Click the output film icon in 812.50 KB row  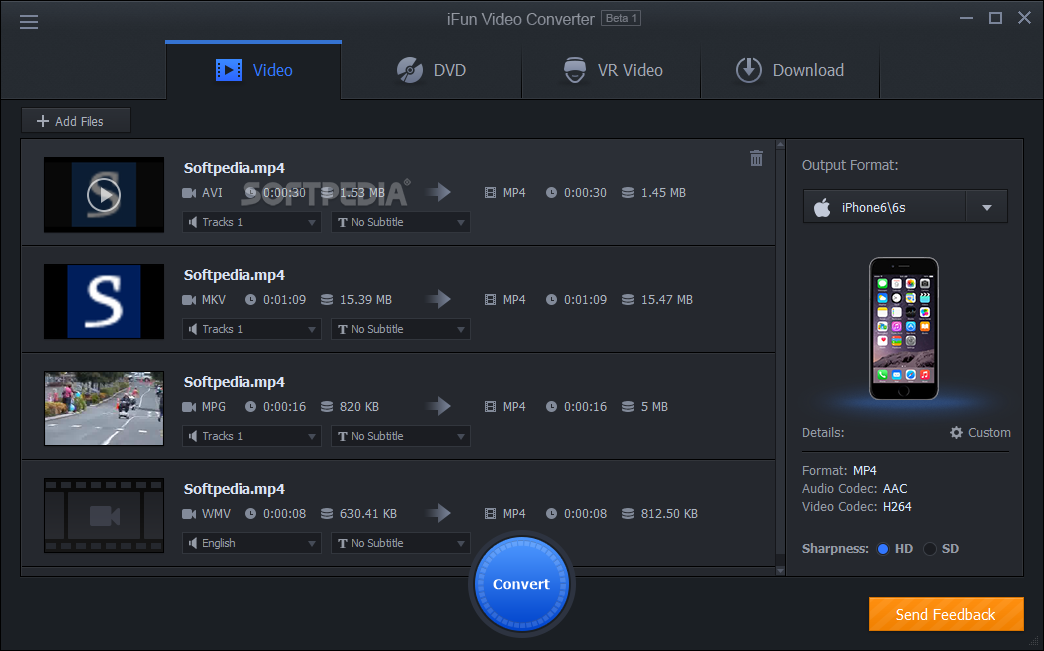491,514
